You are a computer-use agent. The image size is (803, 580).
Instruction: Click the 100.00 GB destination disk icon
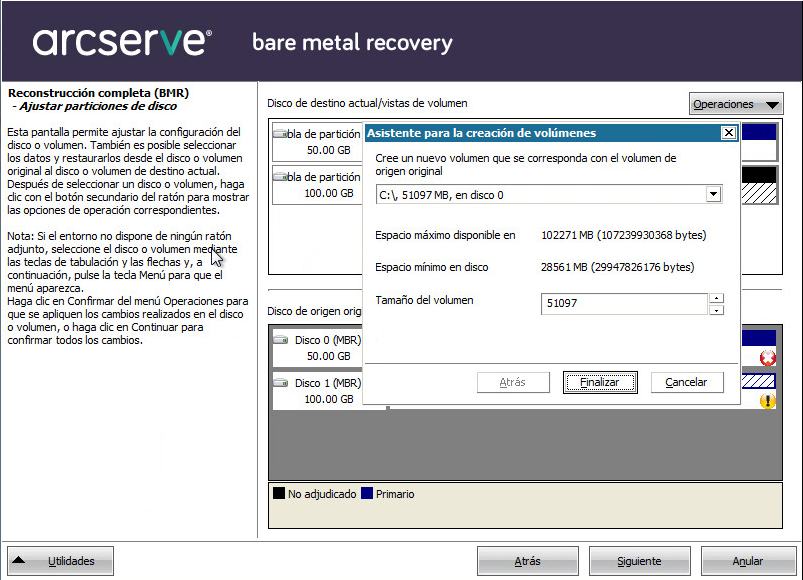click(280, 177)
